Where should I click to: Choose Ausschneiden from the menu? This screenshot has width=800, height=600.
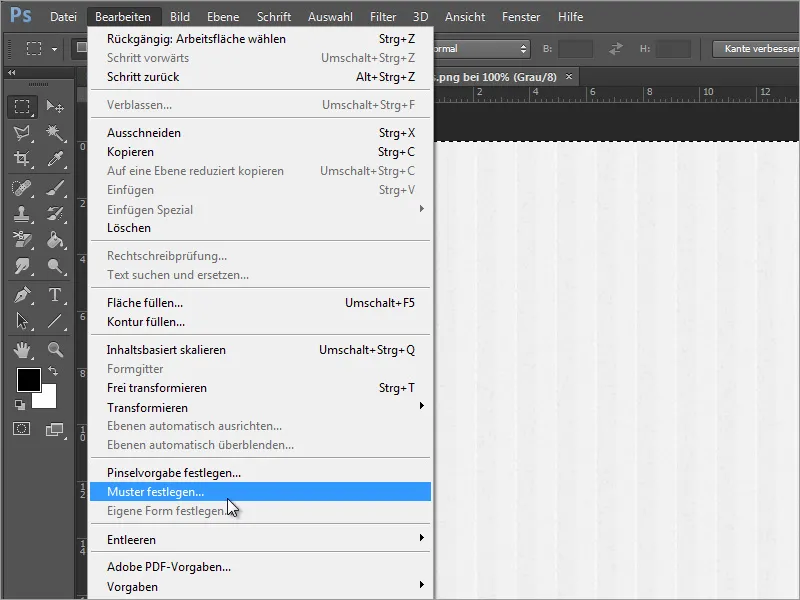pyautogui.click(x=260, y=133)
